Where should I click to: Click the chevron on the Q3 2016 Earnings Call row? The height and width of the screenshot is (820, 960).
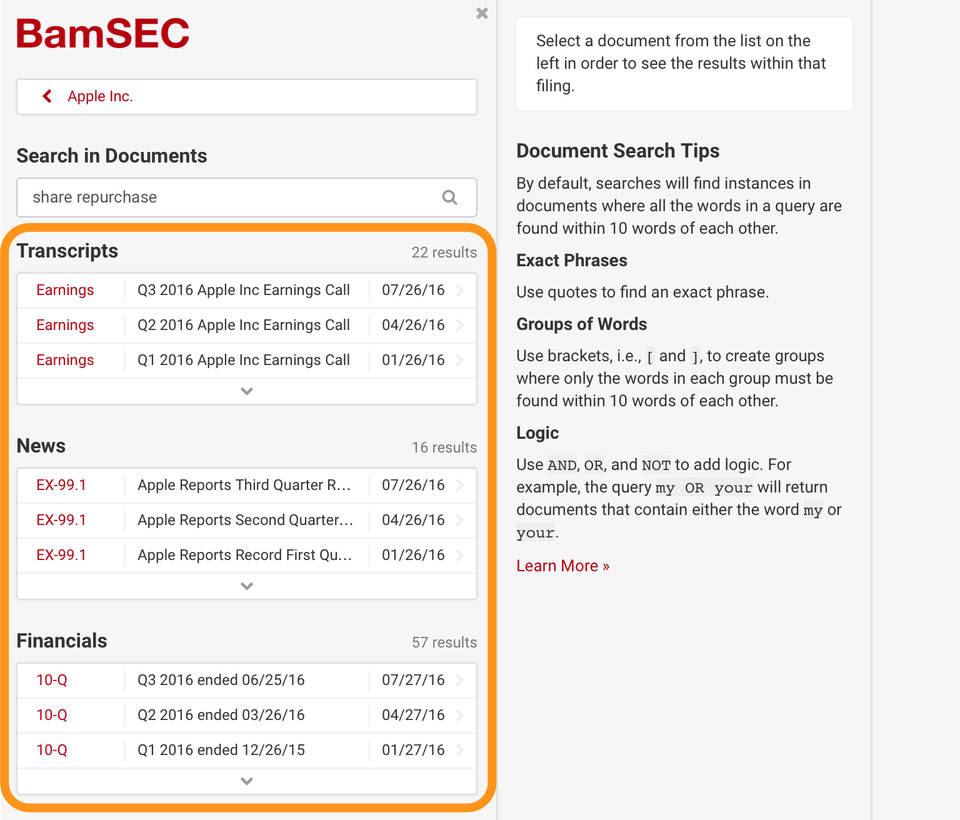(463, 289)
